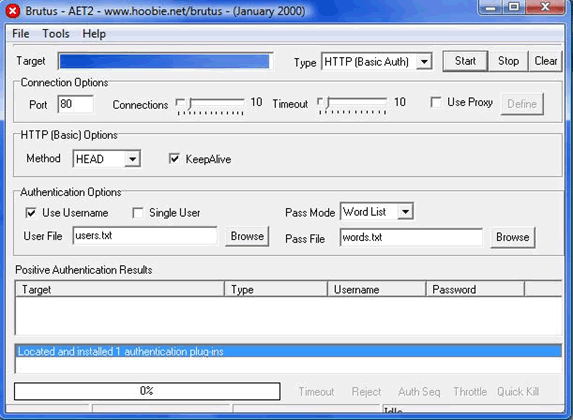Image resolution: width=573 pixels, height=420 pixels.
Task: Click the 0% progress bar
Action: [x=147, y=391]
